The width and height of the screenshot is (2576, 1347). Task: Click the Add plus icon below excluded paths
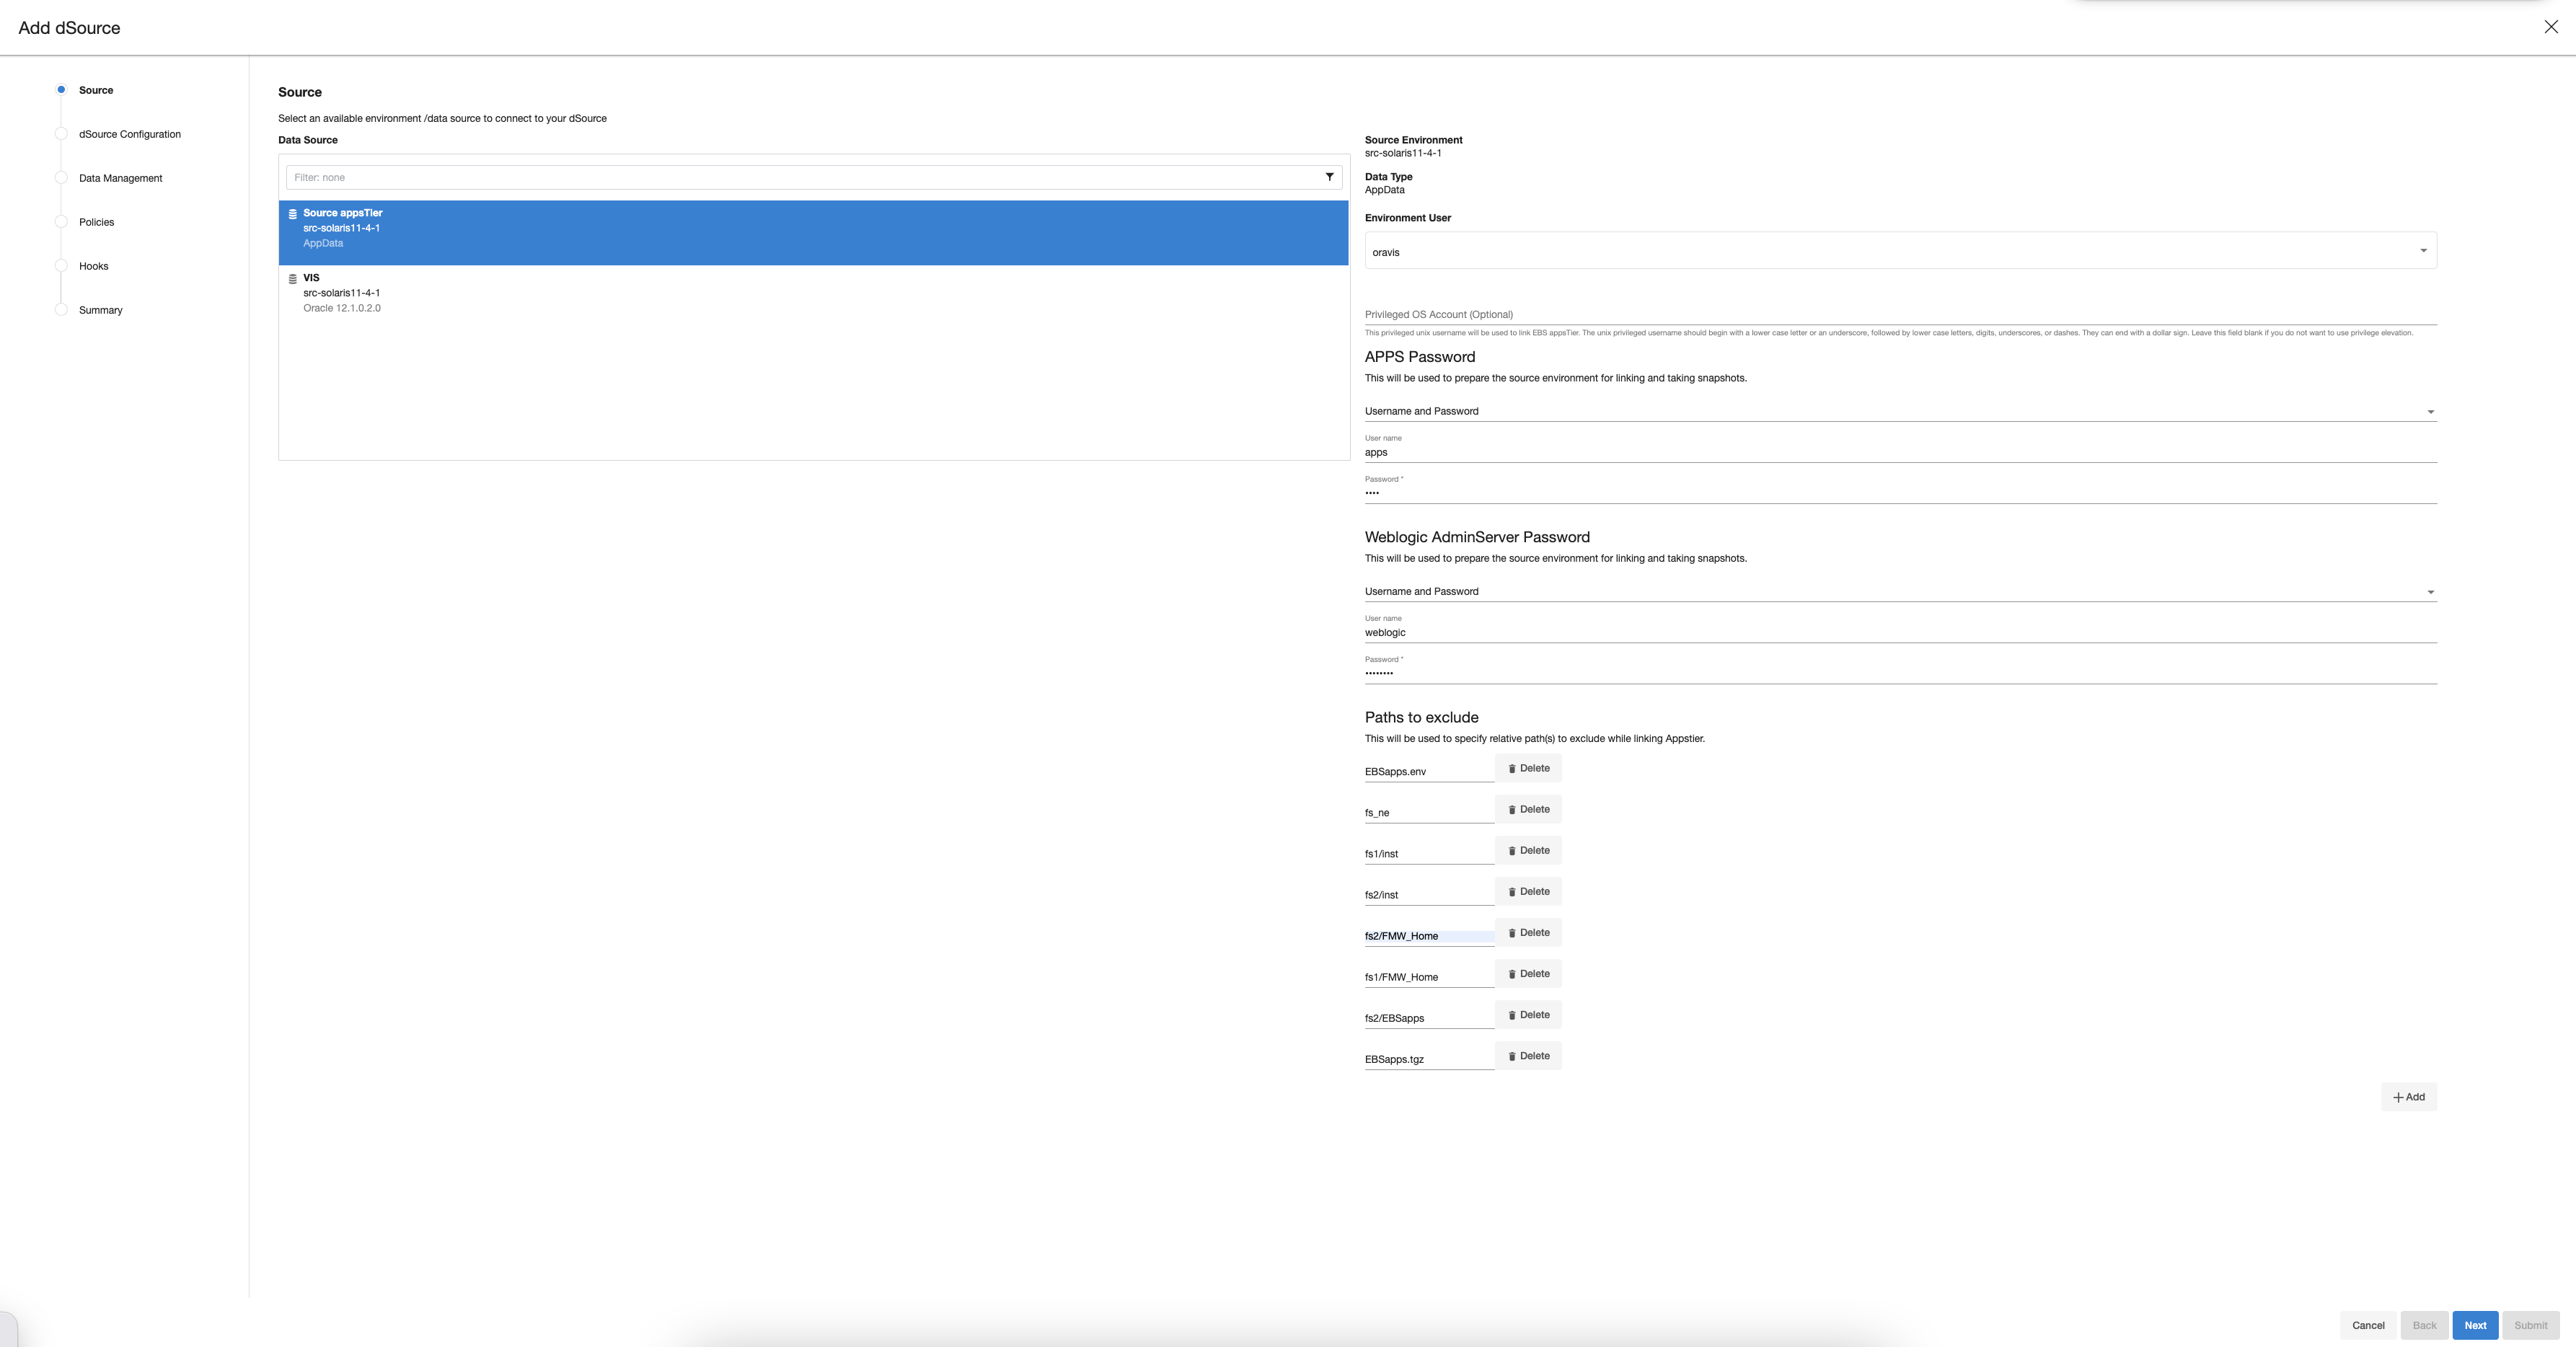click(x=2409, y=1096)
